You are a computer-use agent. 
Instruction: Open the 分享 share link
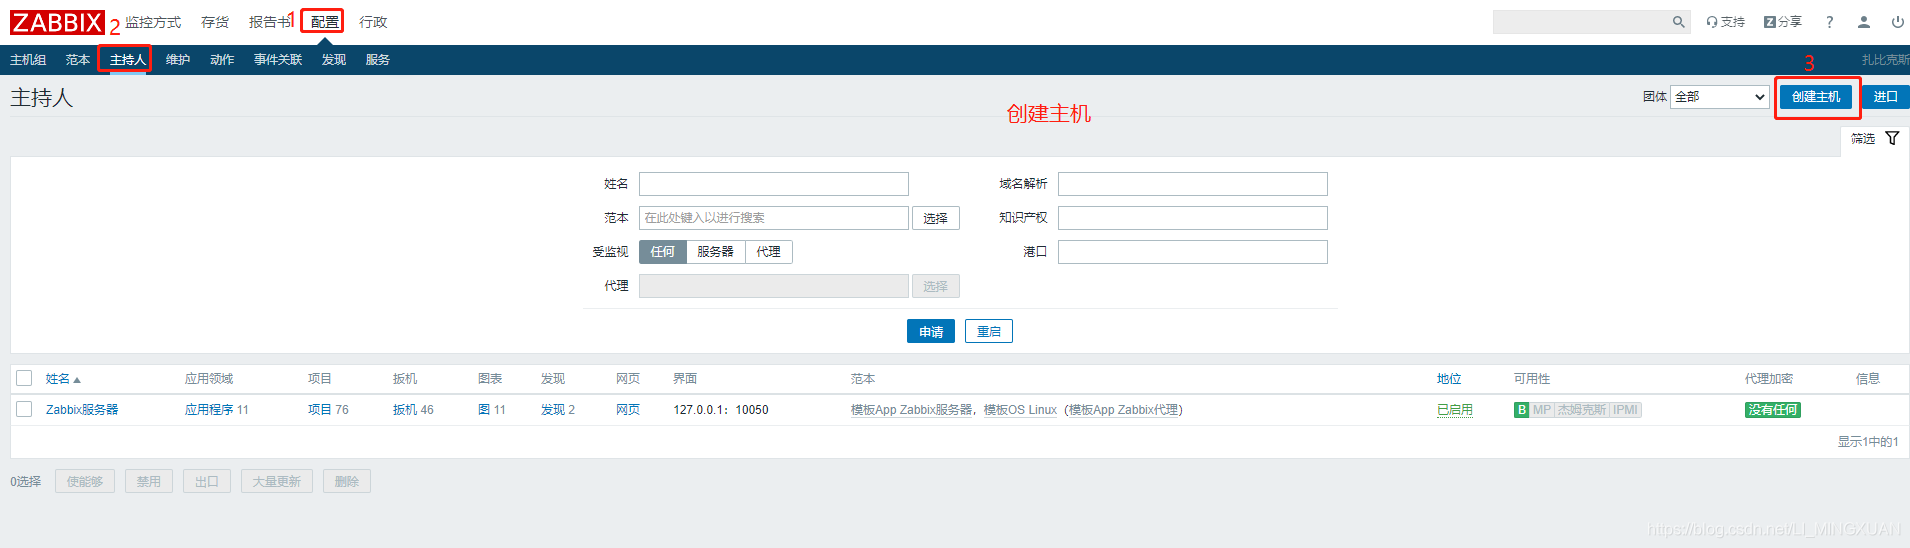tap(1782, 22)
